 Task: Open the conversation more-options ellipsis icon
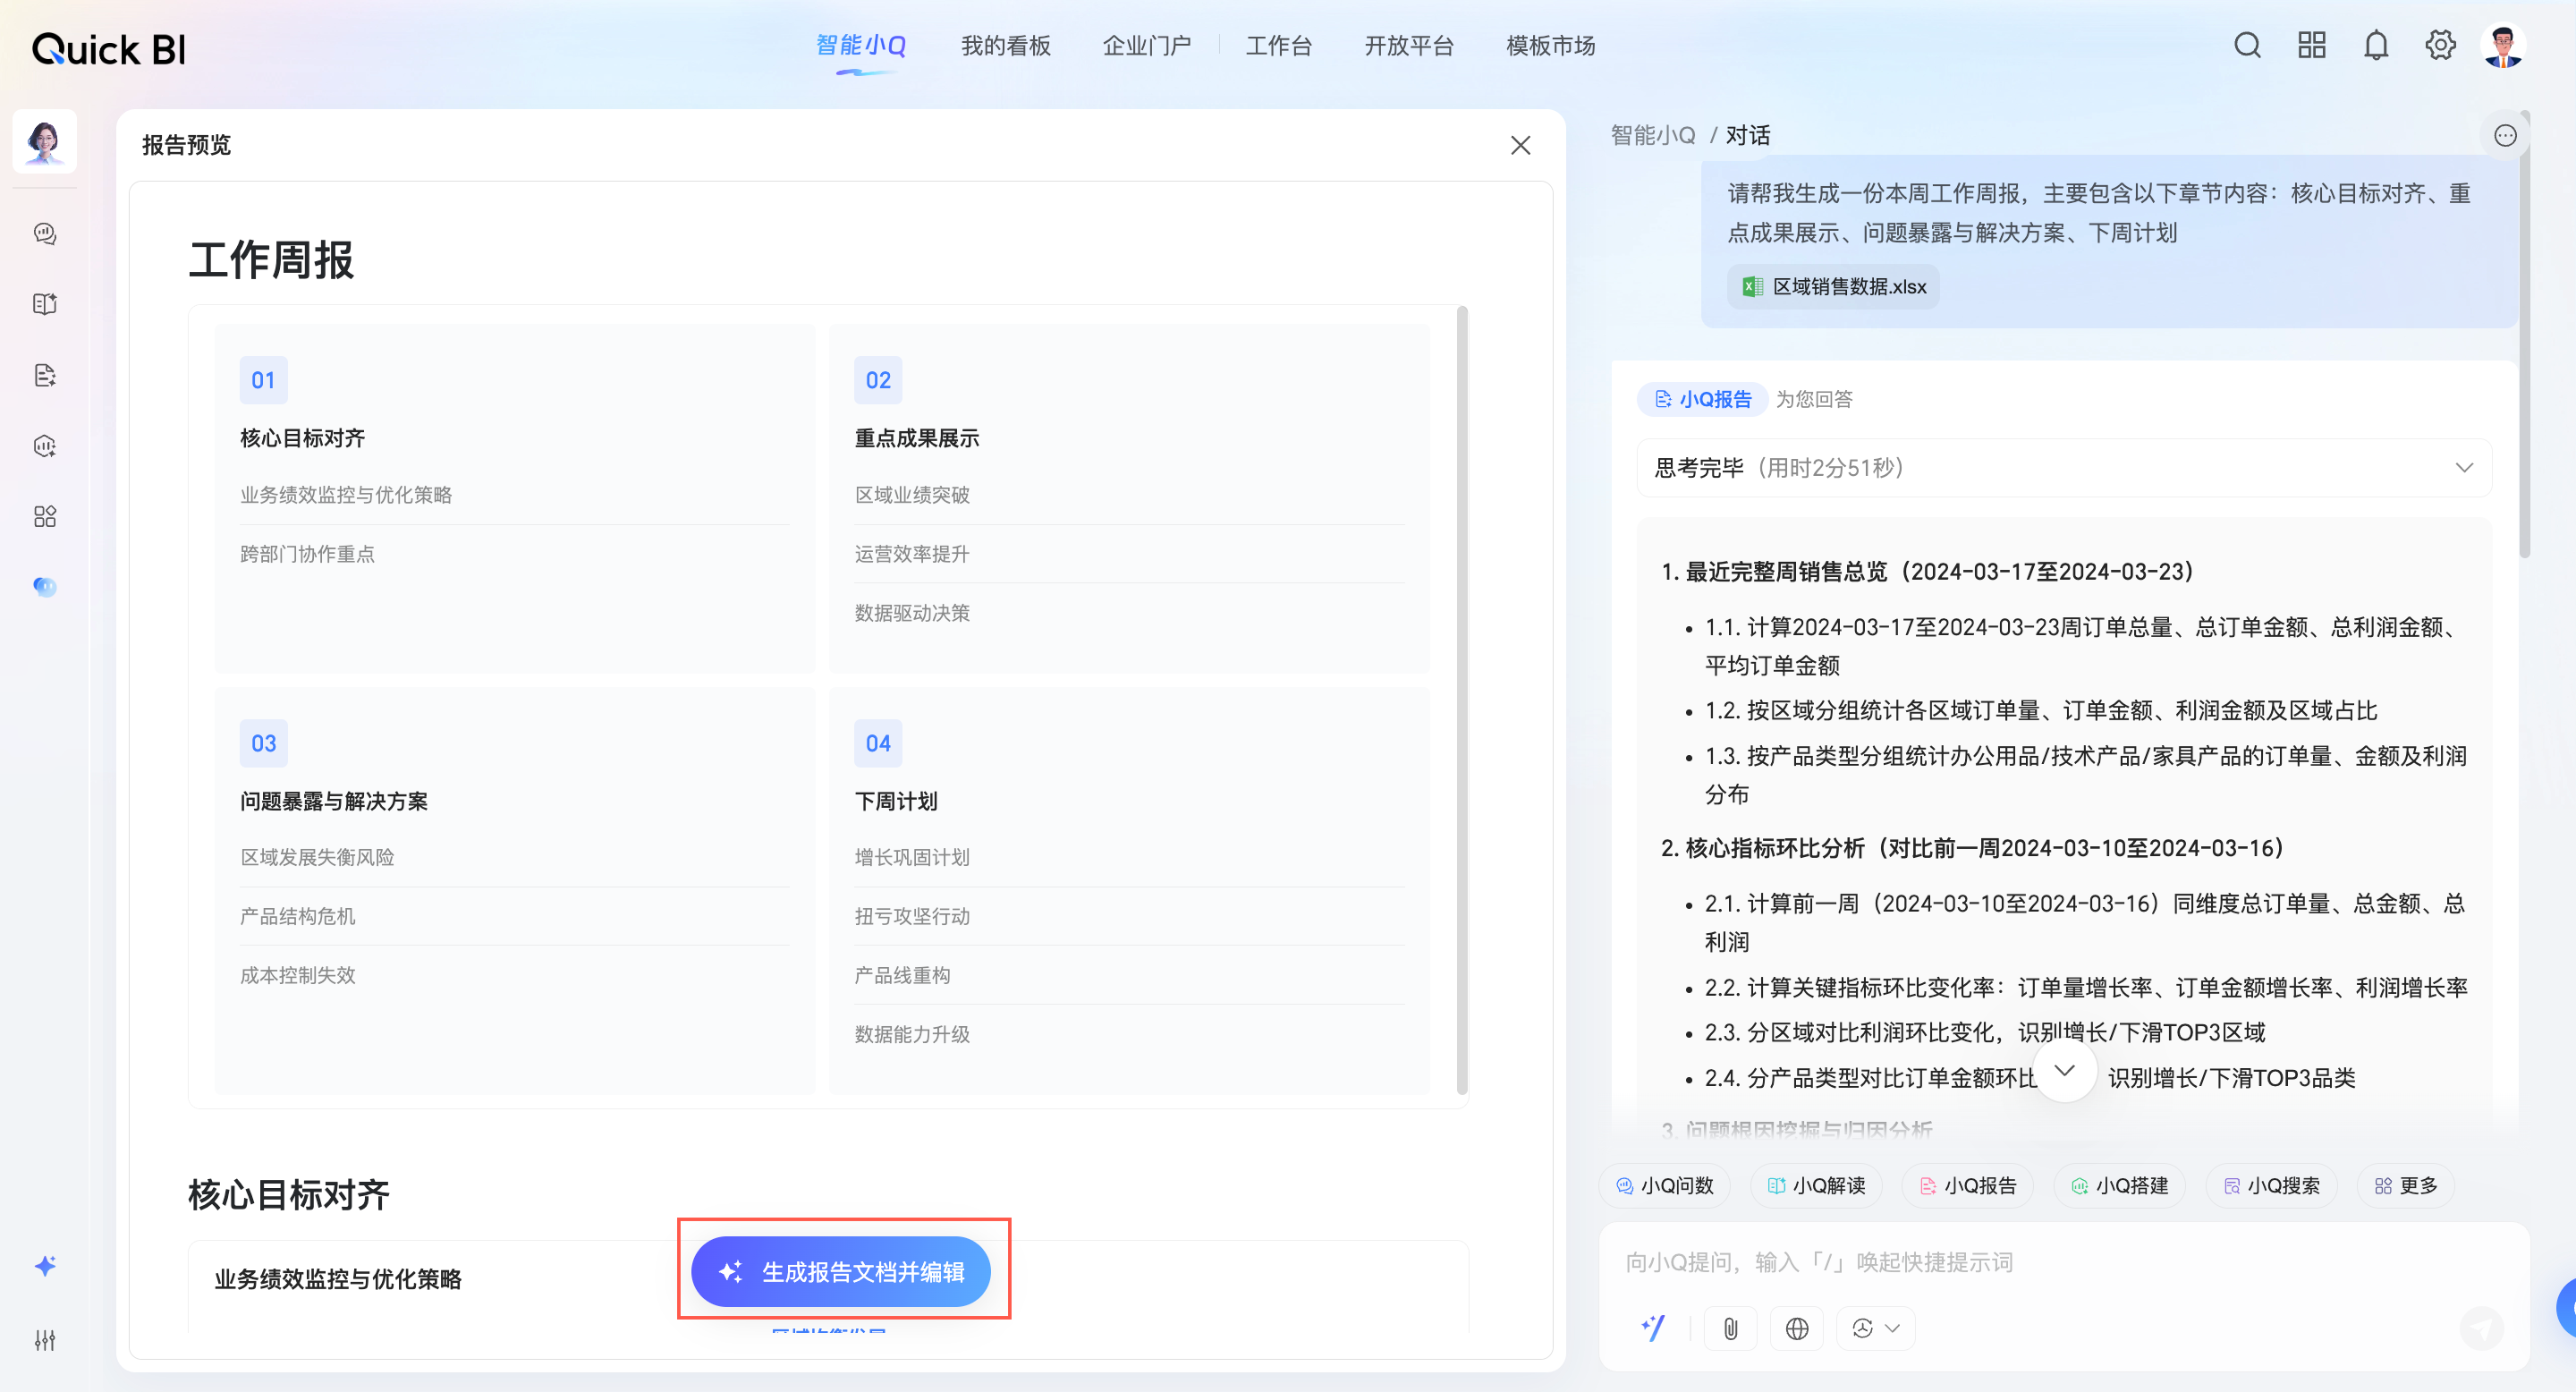click(2504, 136)
